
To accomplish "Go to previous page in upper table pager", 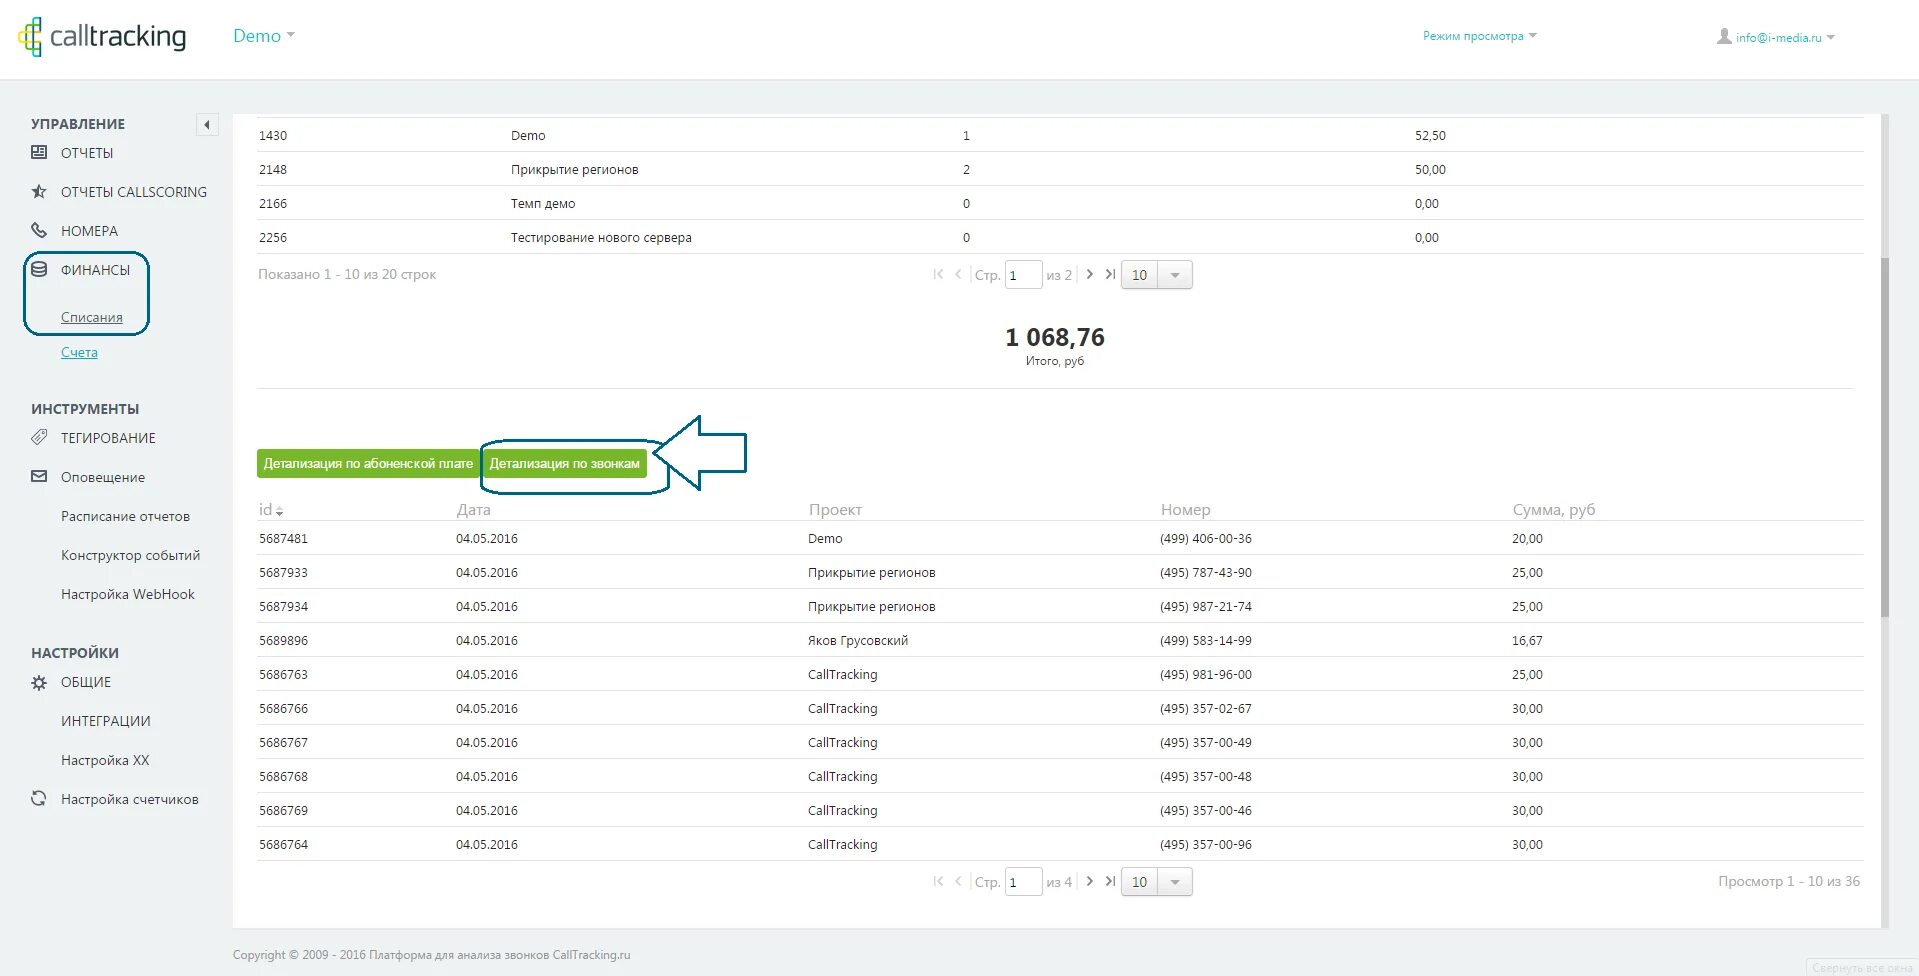I will [x=958, y=274].
